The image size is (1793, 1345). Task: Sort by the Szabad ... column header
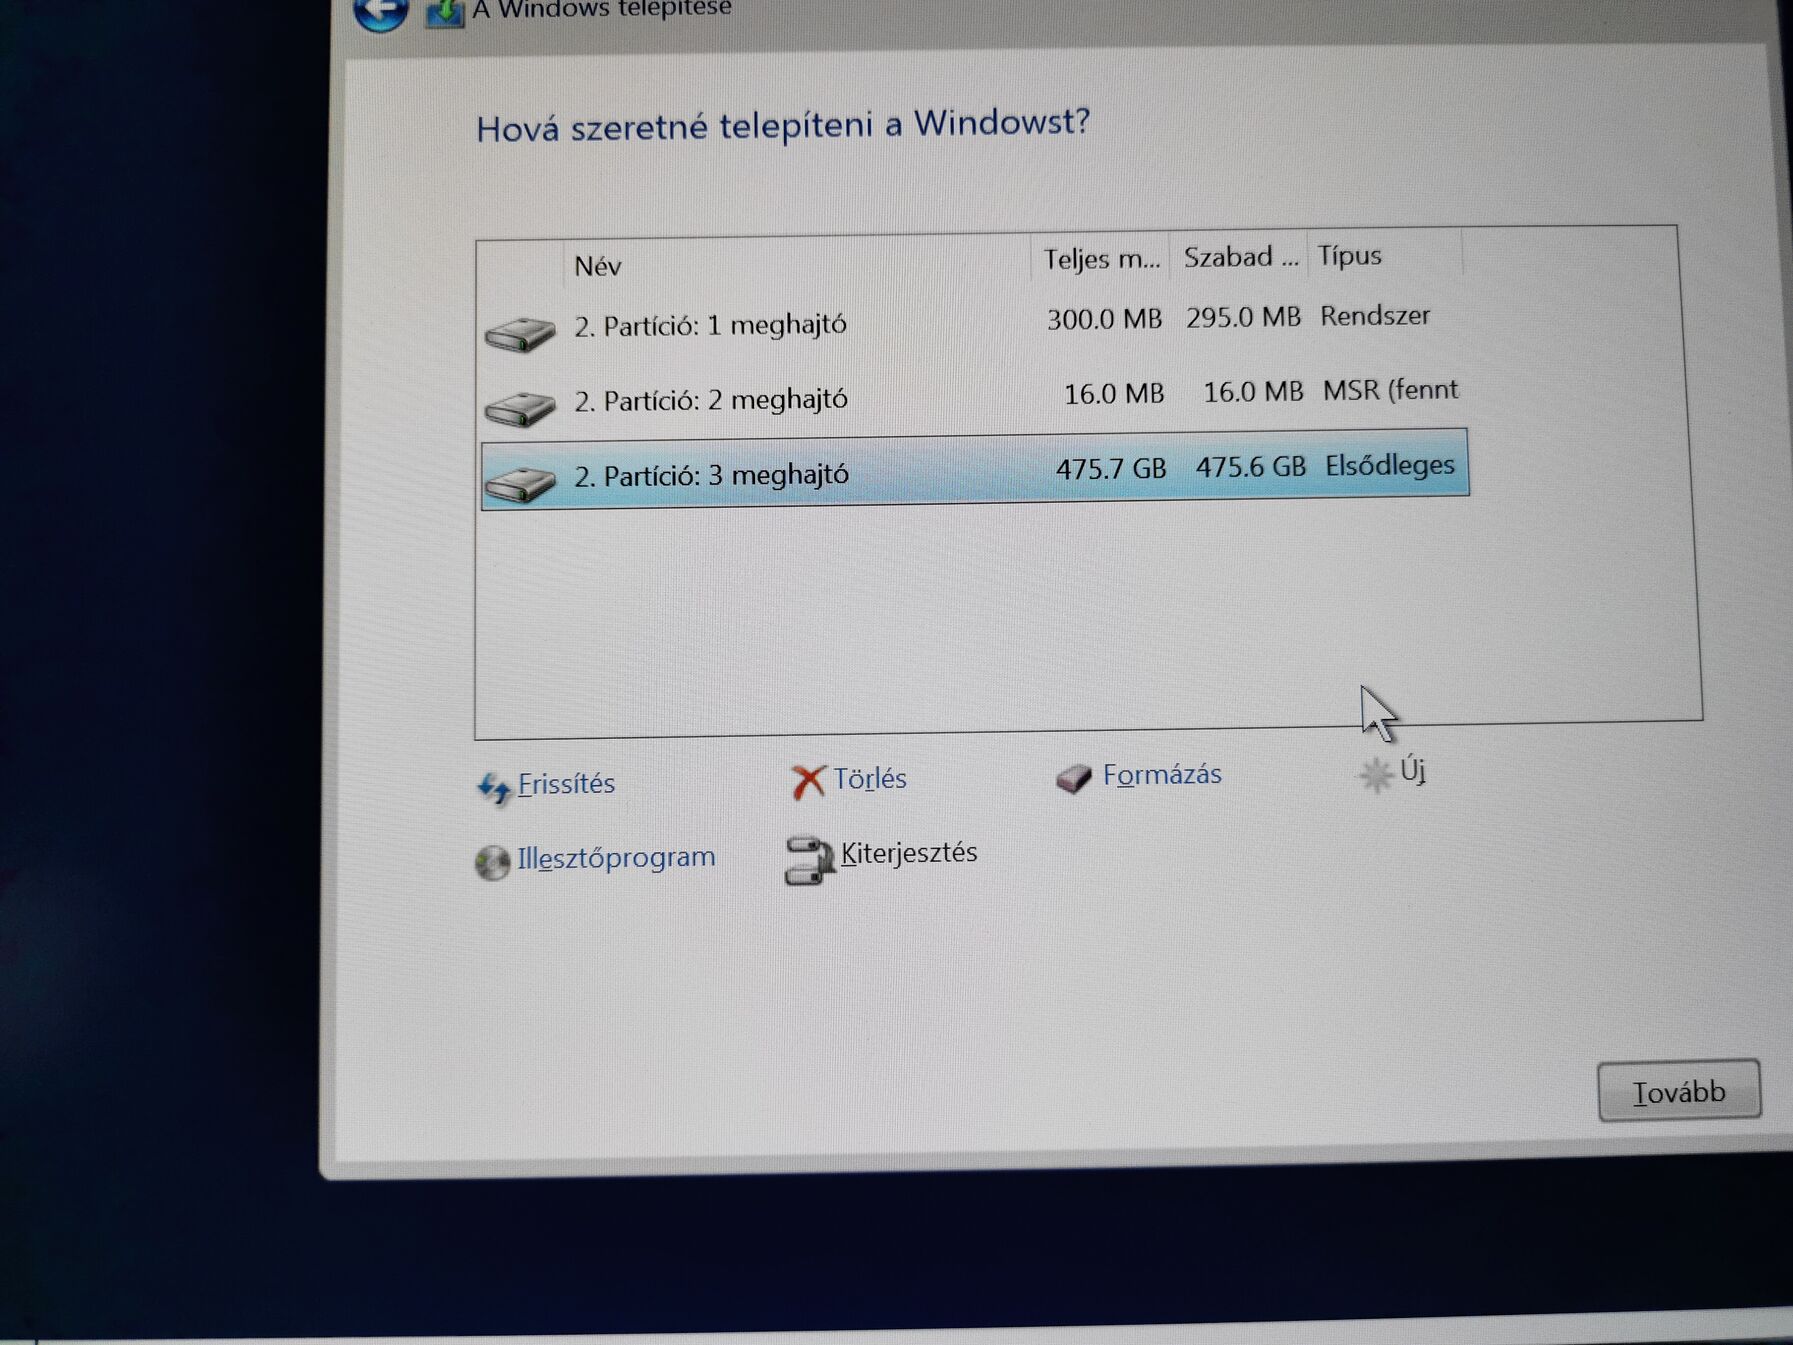(x=1241, y=258)
